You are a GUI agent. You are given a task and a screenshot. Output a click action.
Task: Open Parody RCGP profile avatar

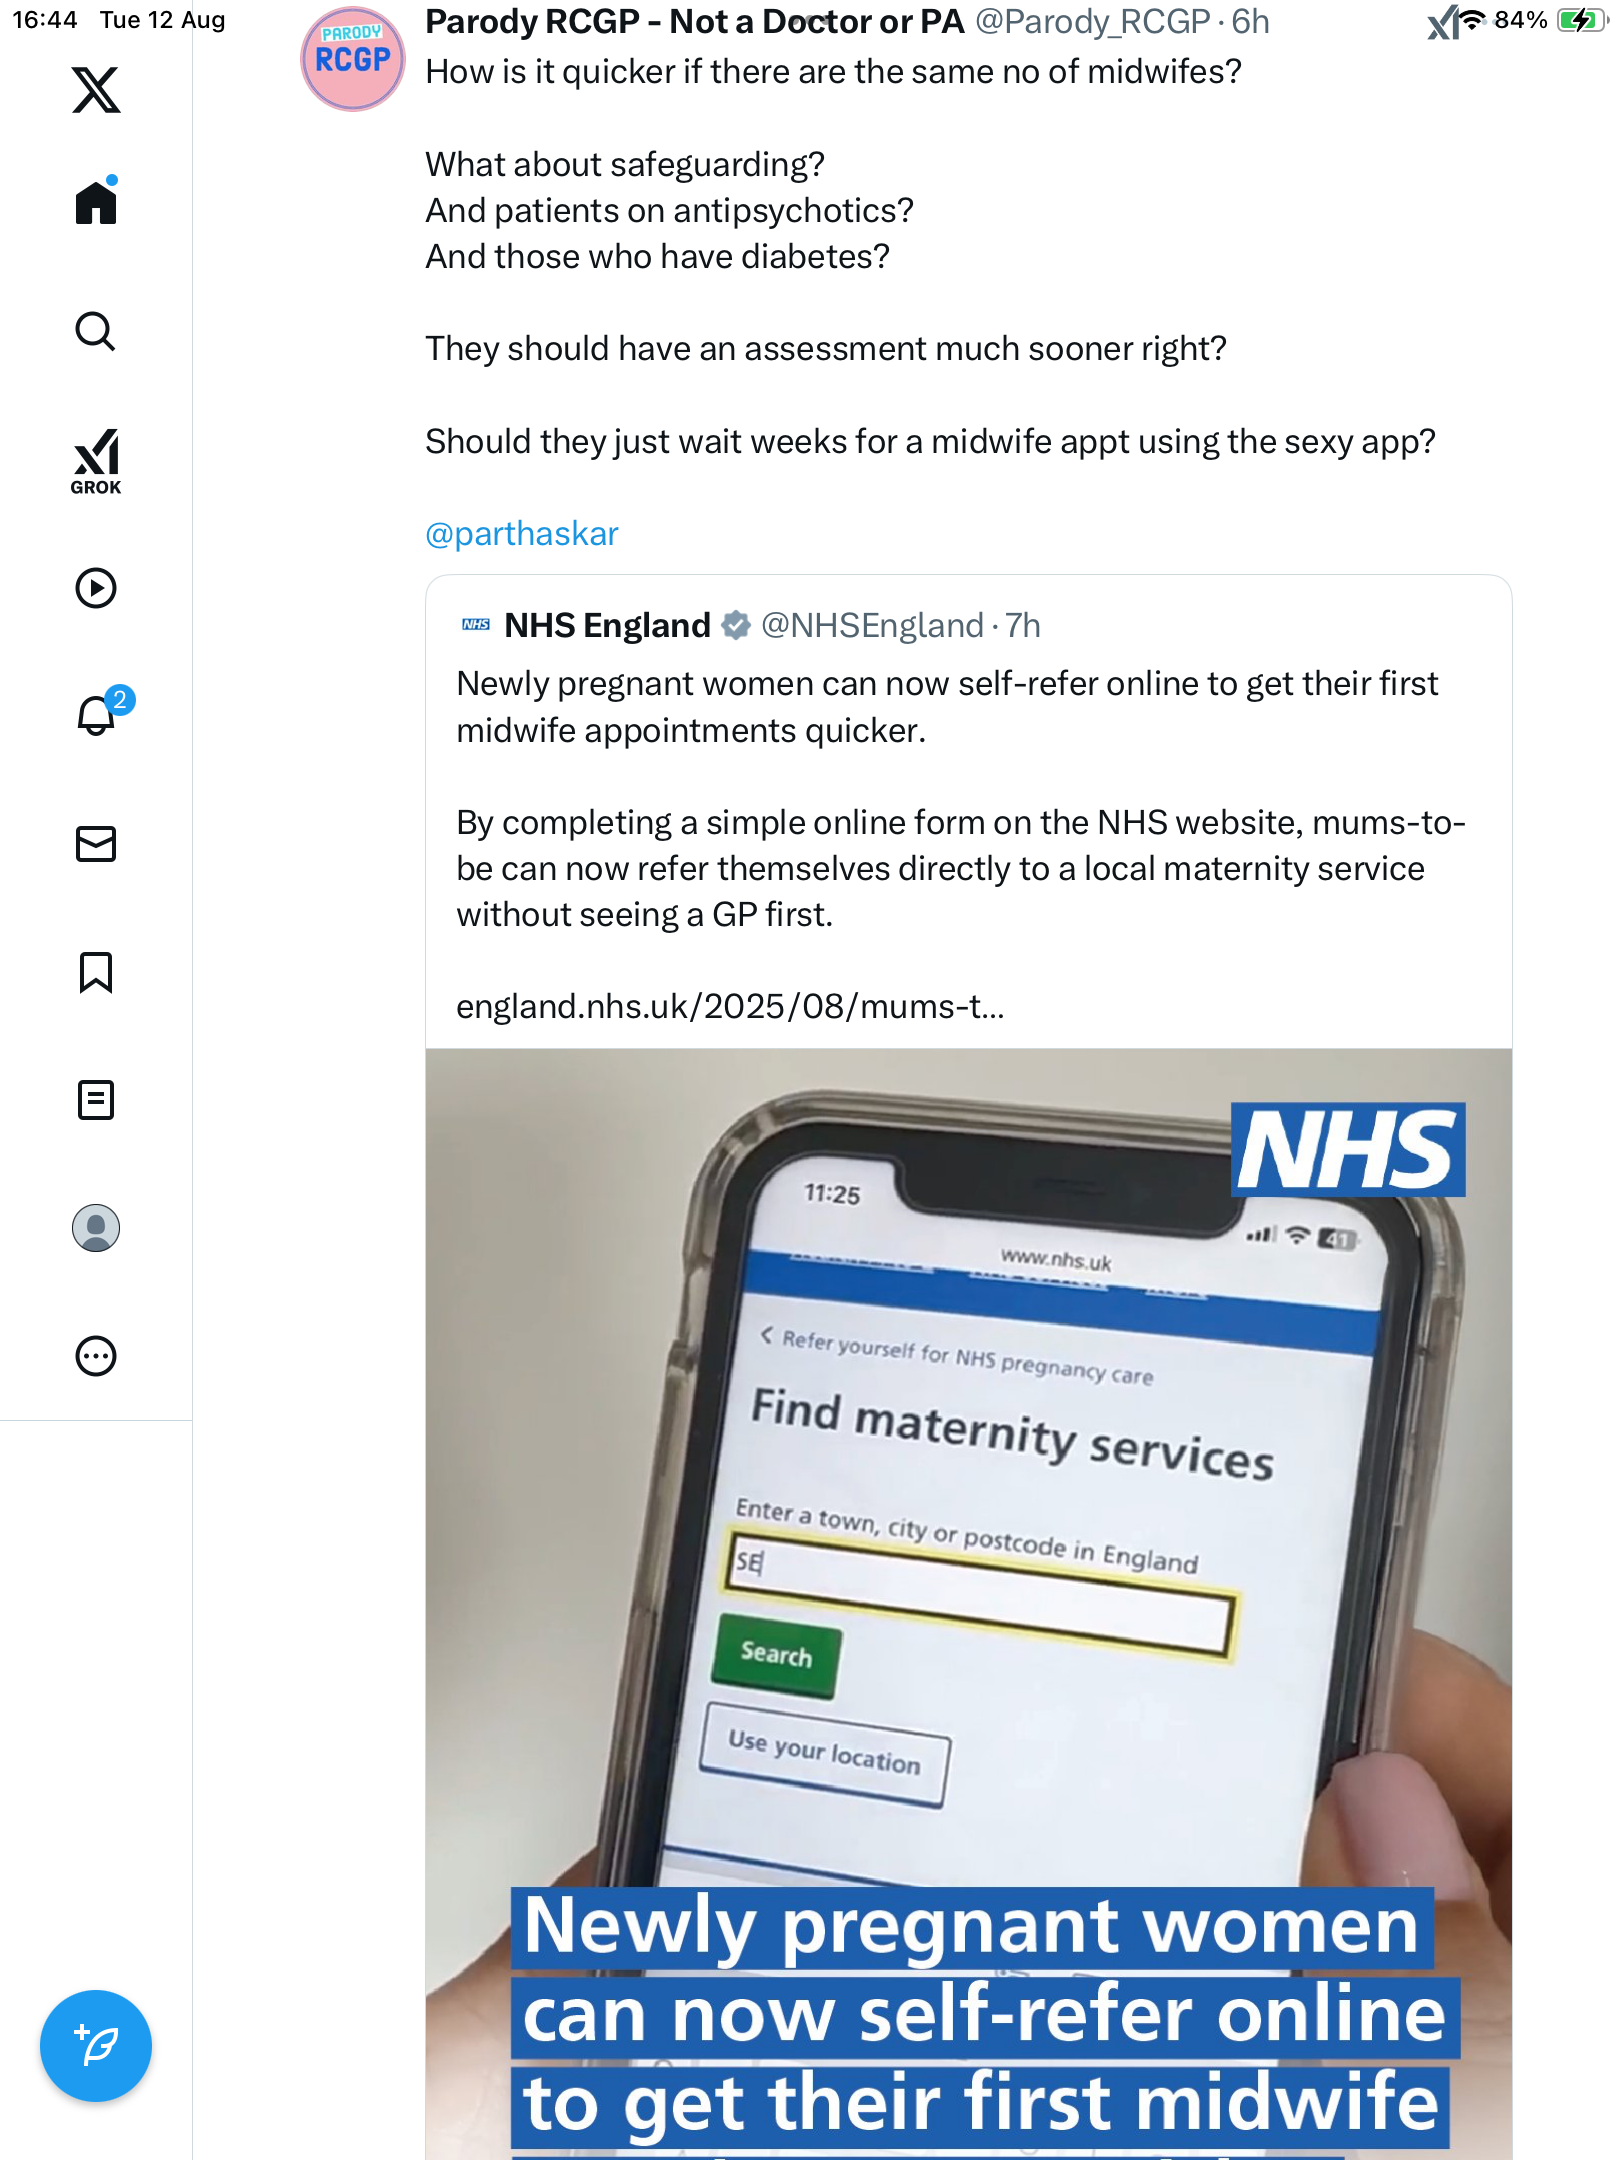[x=353, y=58]
